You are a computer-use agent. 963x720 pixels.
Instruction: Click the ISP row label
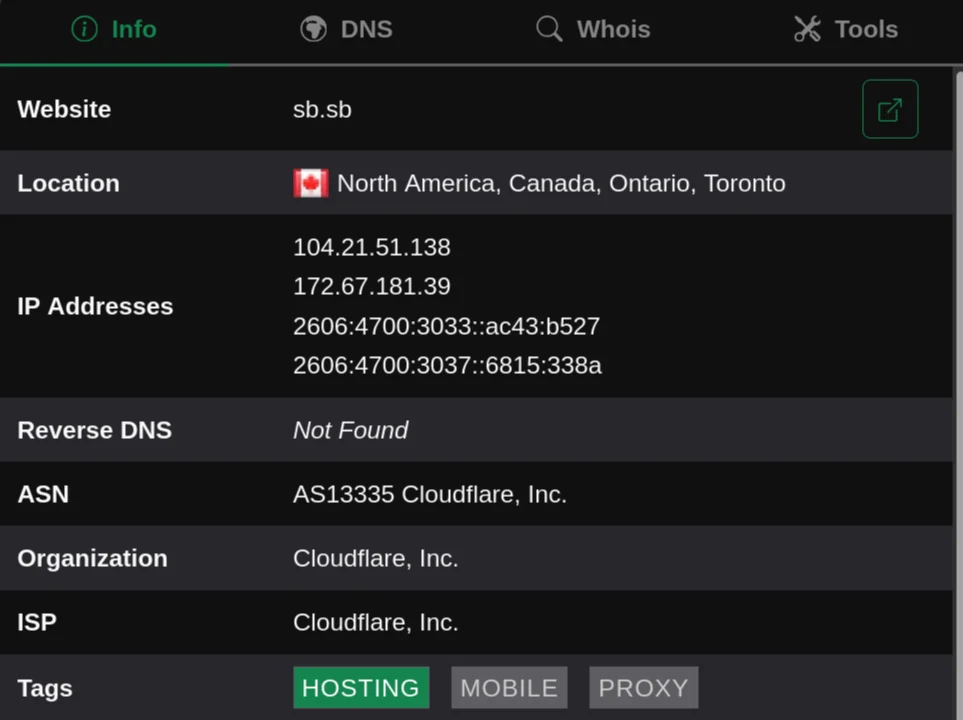coord(37,622)
